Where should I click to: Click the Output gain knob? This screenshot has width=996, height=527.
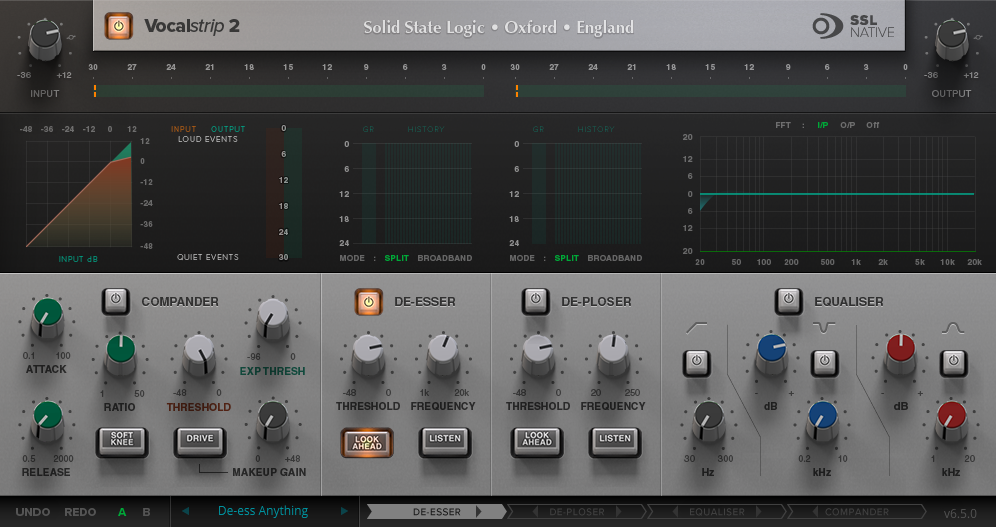coord(951,39)
